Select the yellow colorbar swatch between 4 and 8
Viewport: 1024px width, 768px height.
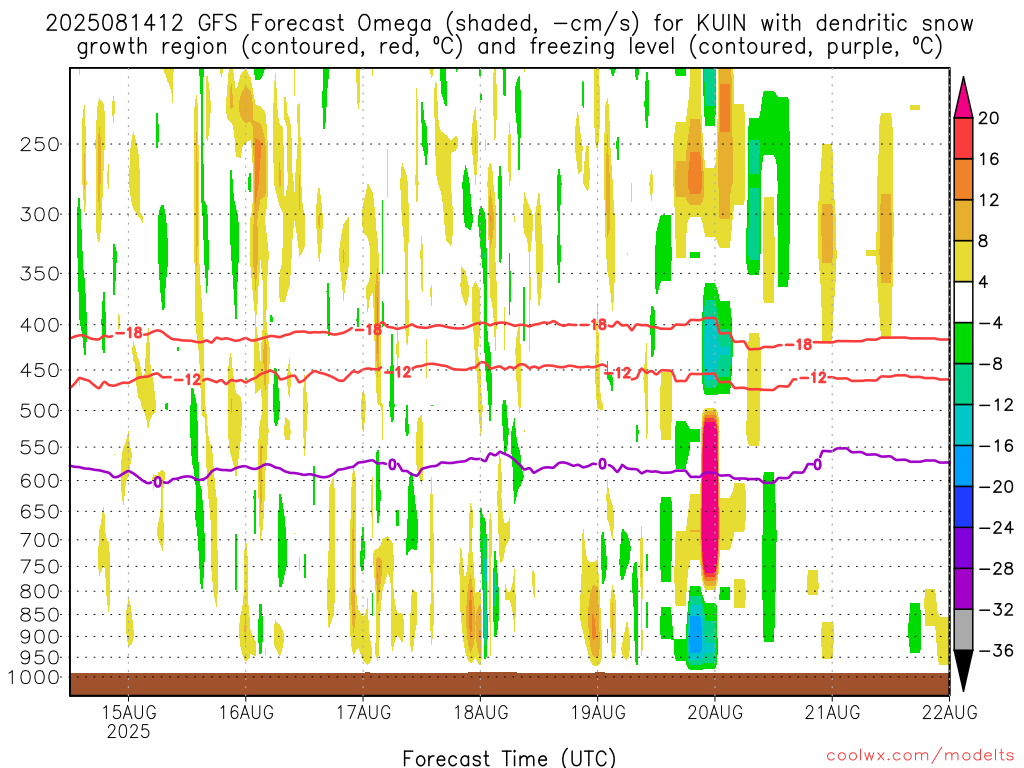click(963, 261)
